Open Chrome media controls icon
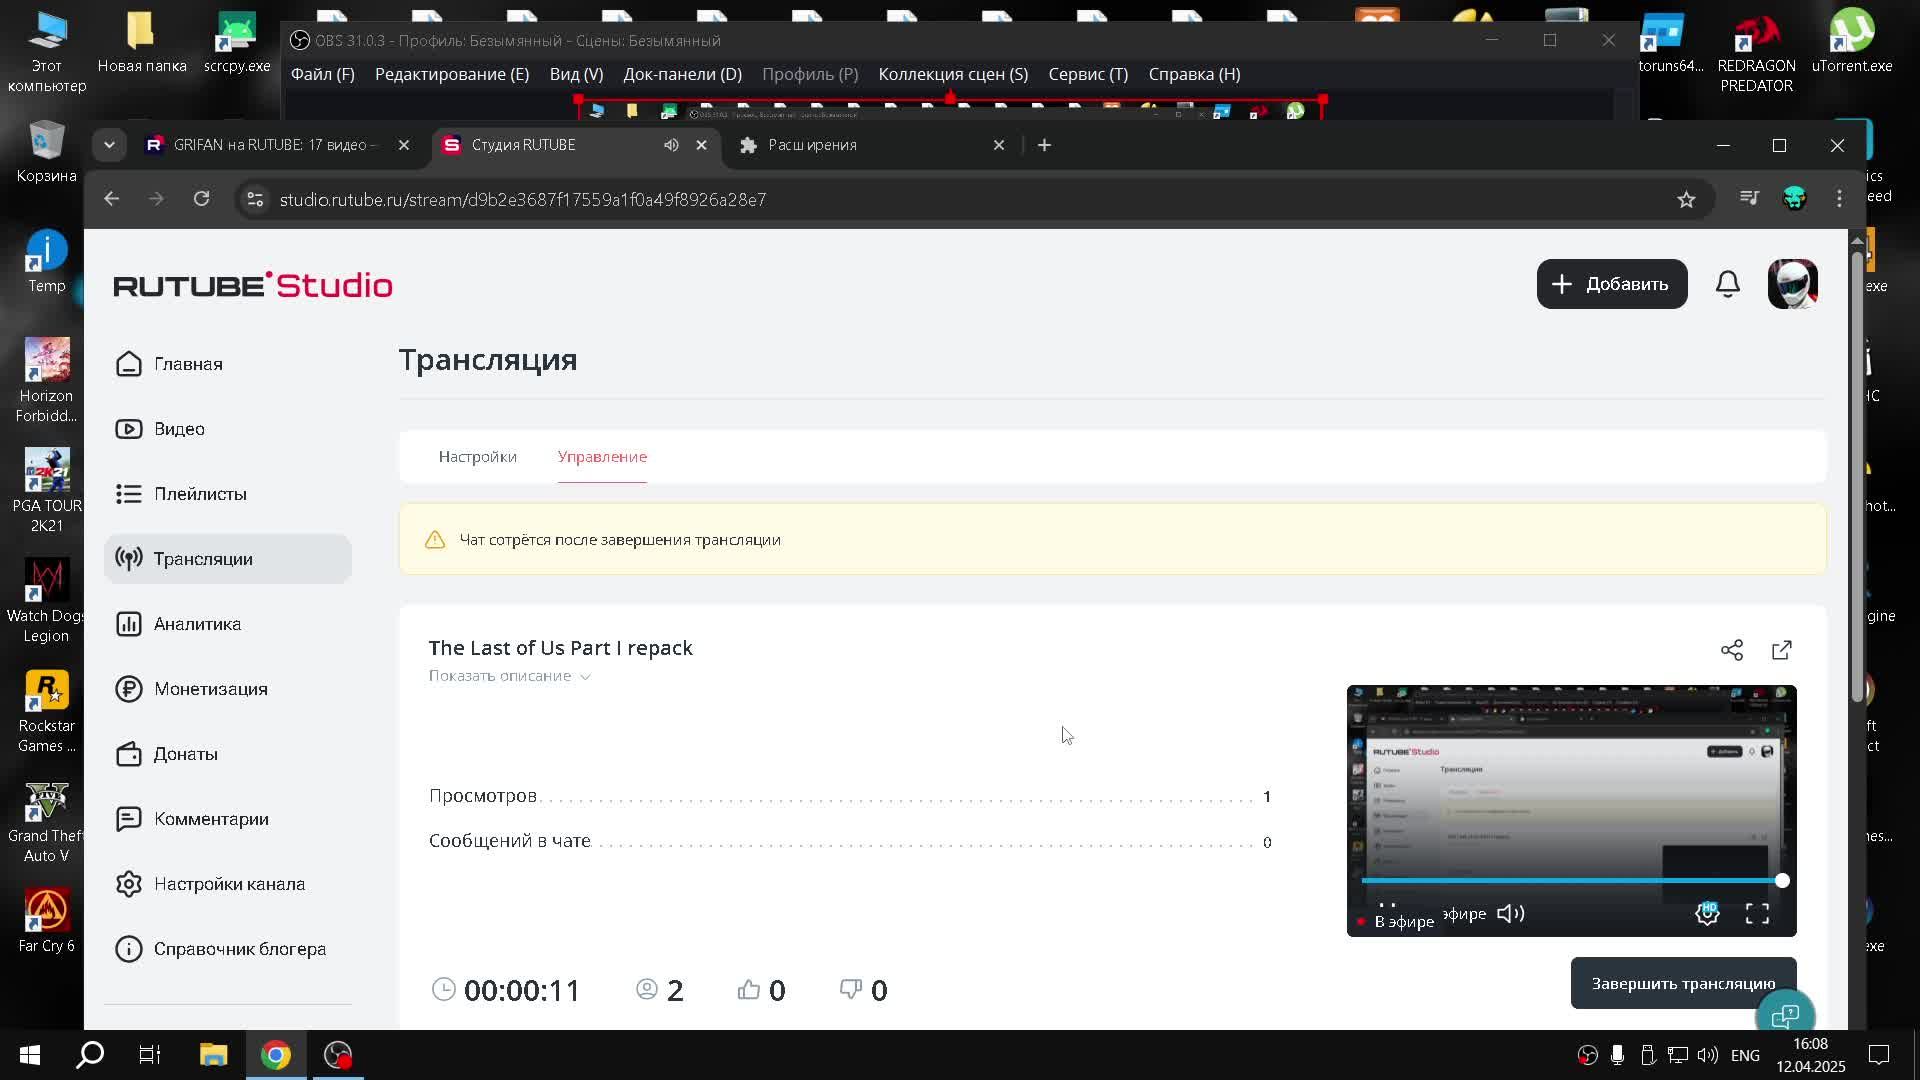The width and height of the screenshot is (1920, 1080). (1749, 199)
